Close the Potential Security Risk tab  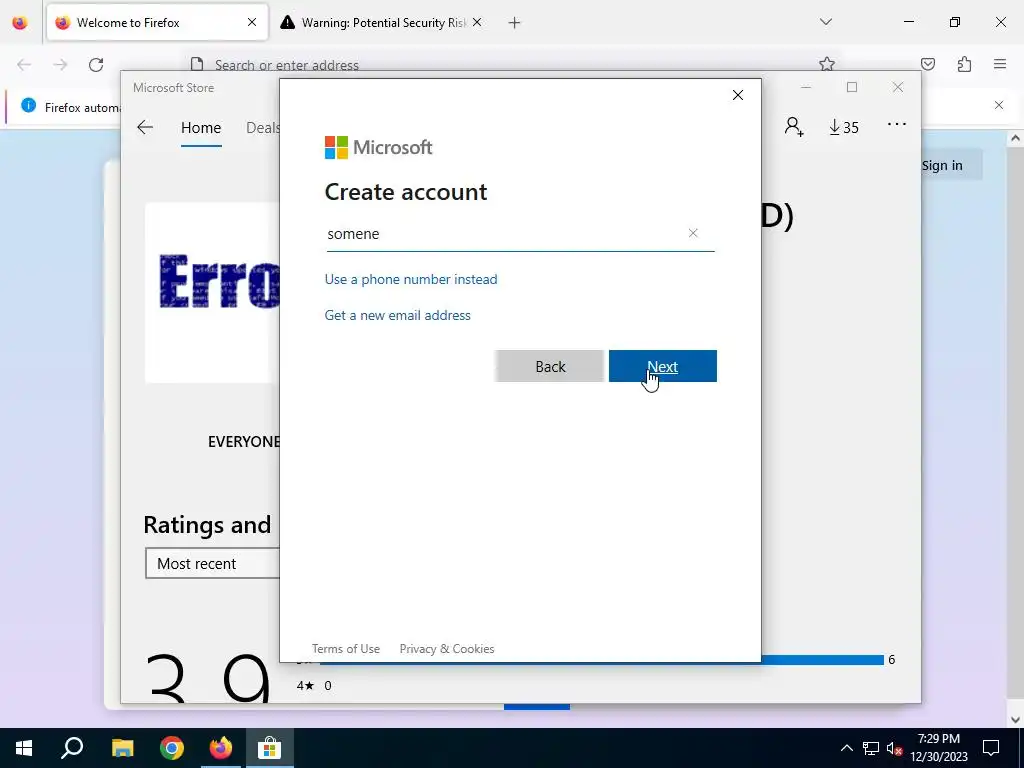point(477,23)
